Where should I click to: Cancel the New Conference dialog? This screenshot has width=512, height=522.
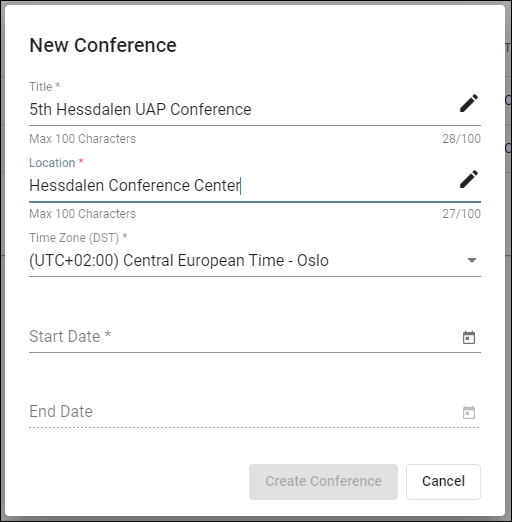tap(443, 481)
